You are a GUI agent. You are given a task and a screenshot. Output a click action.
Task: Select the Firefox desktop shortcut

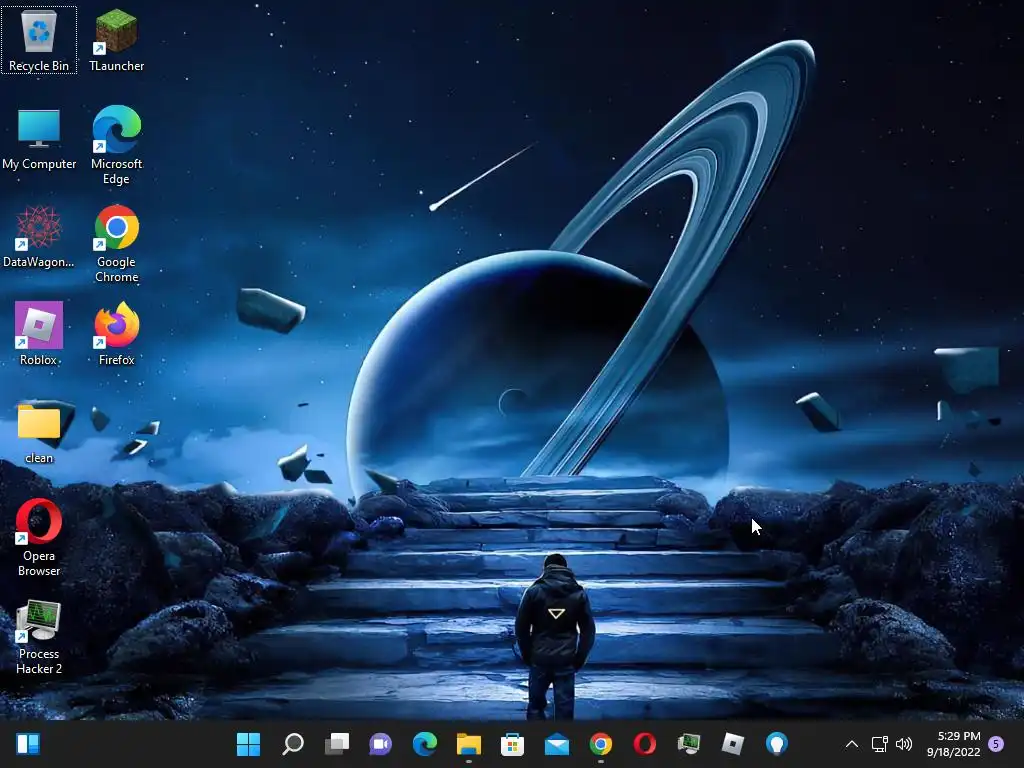click(116, 334)
